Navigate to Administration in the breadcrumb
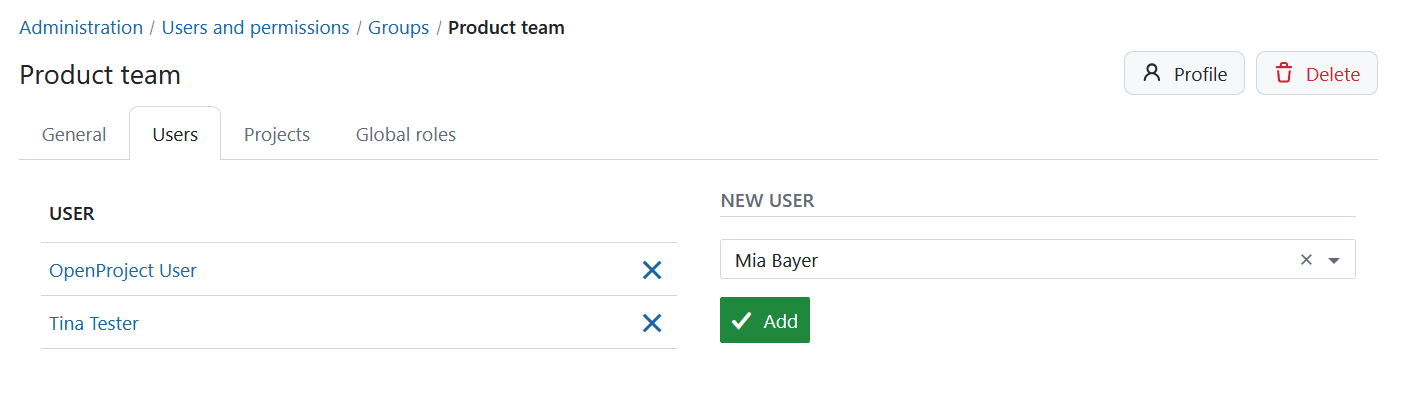The height and width of the screenshot is (418, 1402). pyautogui.click(x=81, y=28)
